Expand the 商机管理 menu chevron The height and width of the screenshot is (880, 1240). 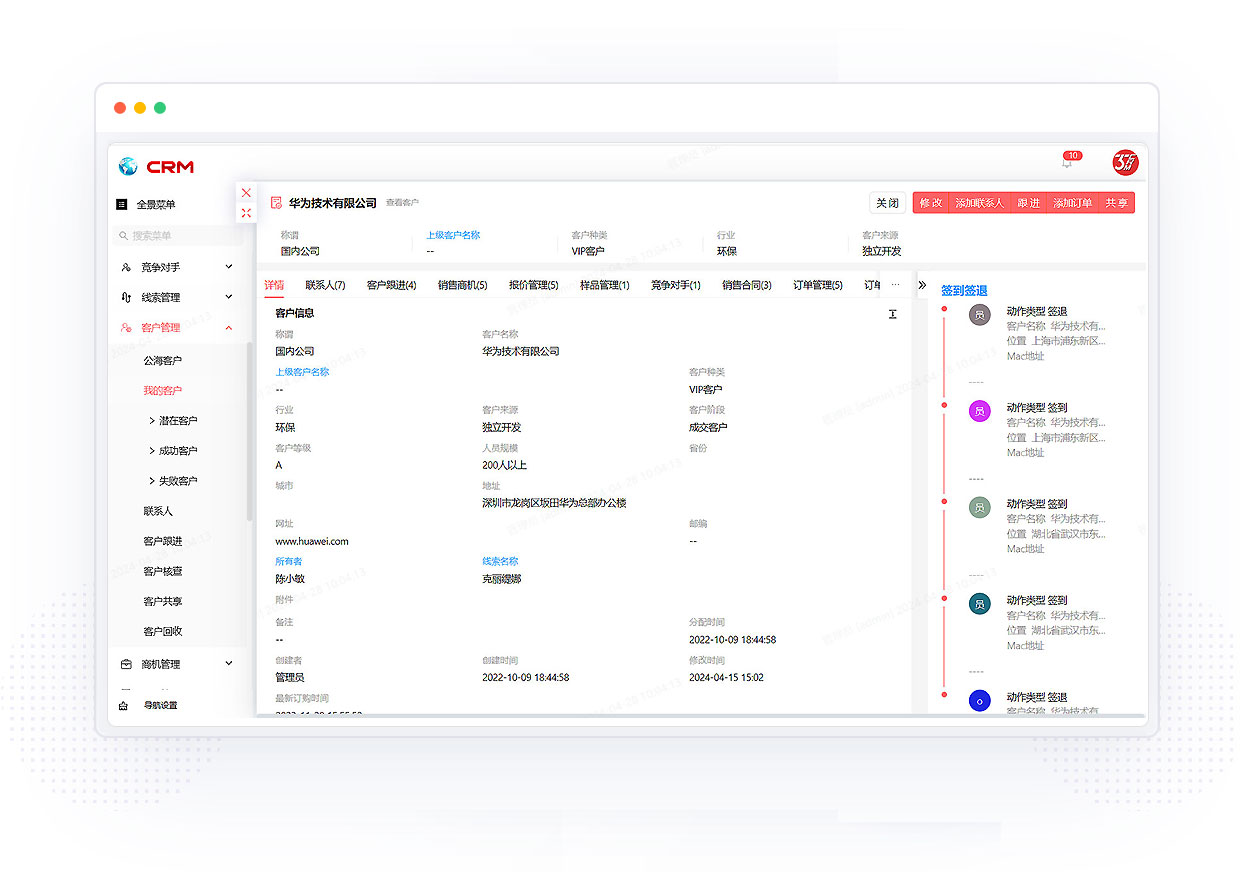click(x=229, y=663)
